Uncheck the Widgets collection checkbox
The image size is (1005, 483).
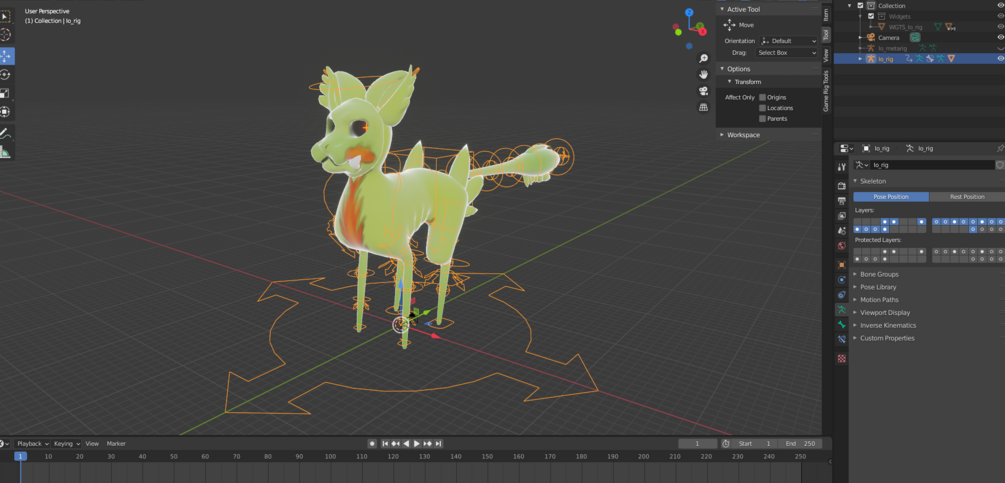pos(871,16)
